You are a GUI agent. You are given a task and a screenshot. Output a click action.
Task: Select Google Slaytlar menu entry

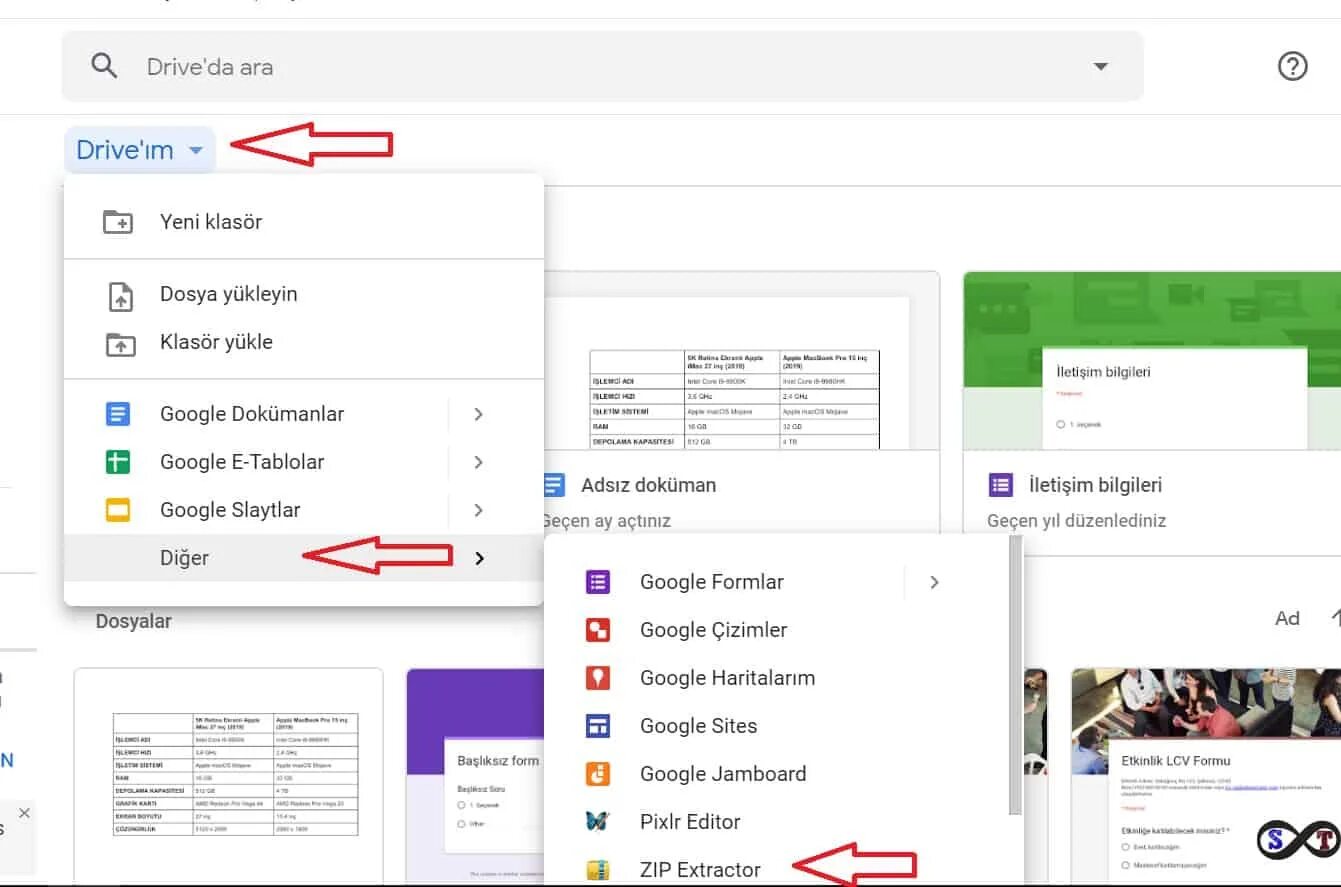(x=304, y=510)
